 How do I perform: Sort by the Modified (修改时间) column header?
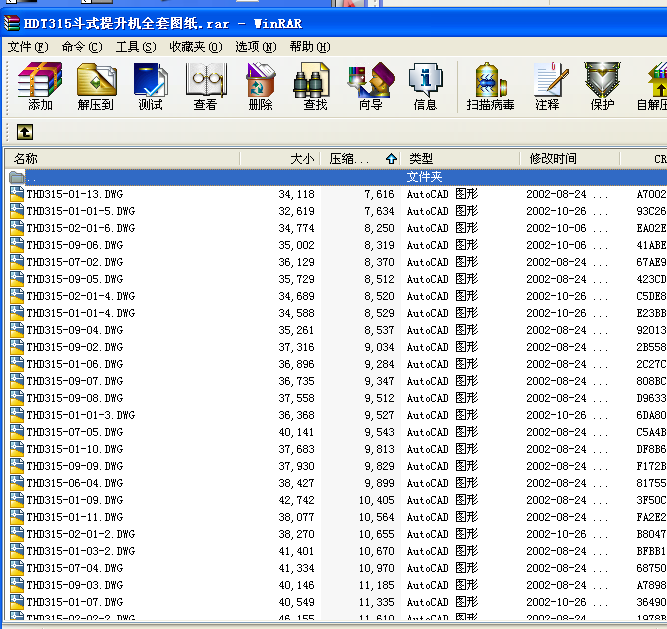[x=570, y=159]
